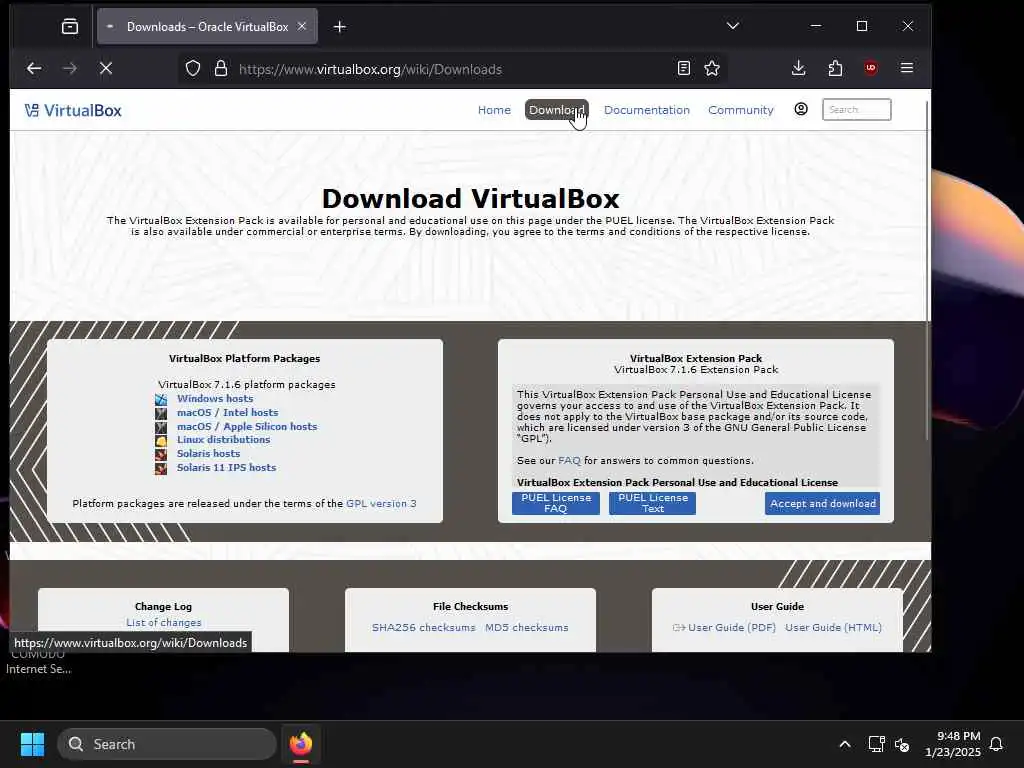Open Firefox View tab-history icon

[70, 27]
